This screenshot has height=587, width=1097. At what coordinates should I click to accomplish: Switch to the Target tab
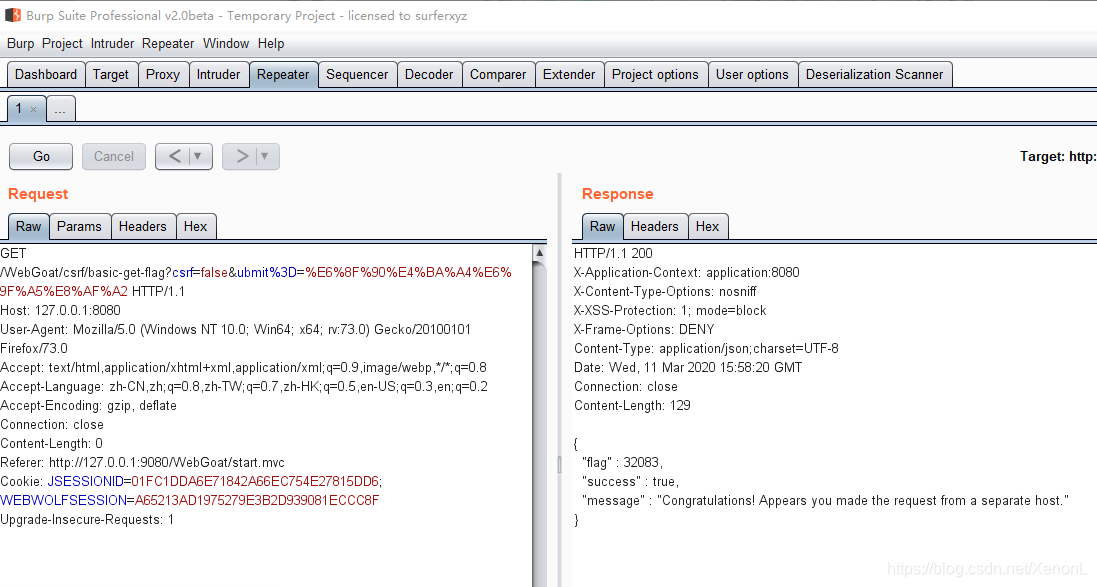(x=111, y=74)
